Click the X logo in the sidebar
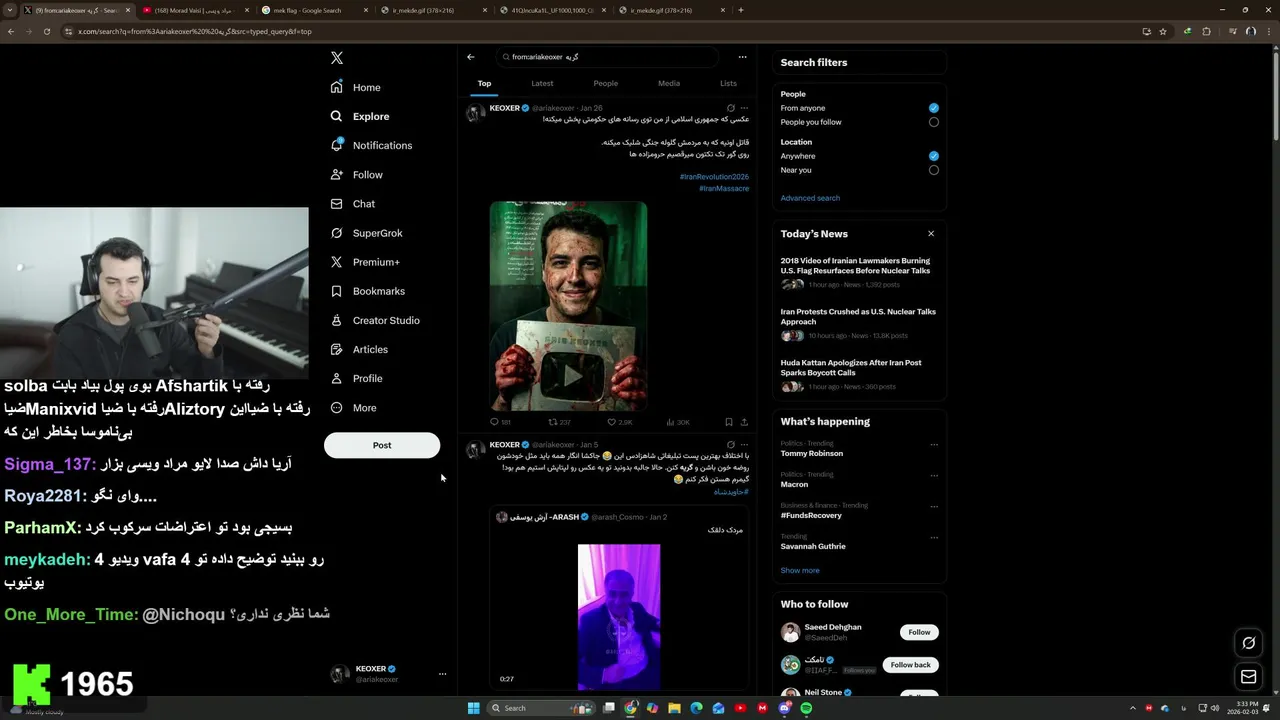1280x720 pixels. [337, 58]
